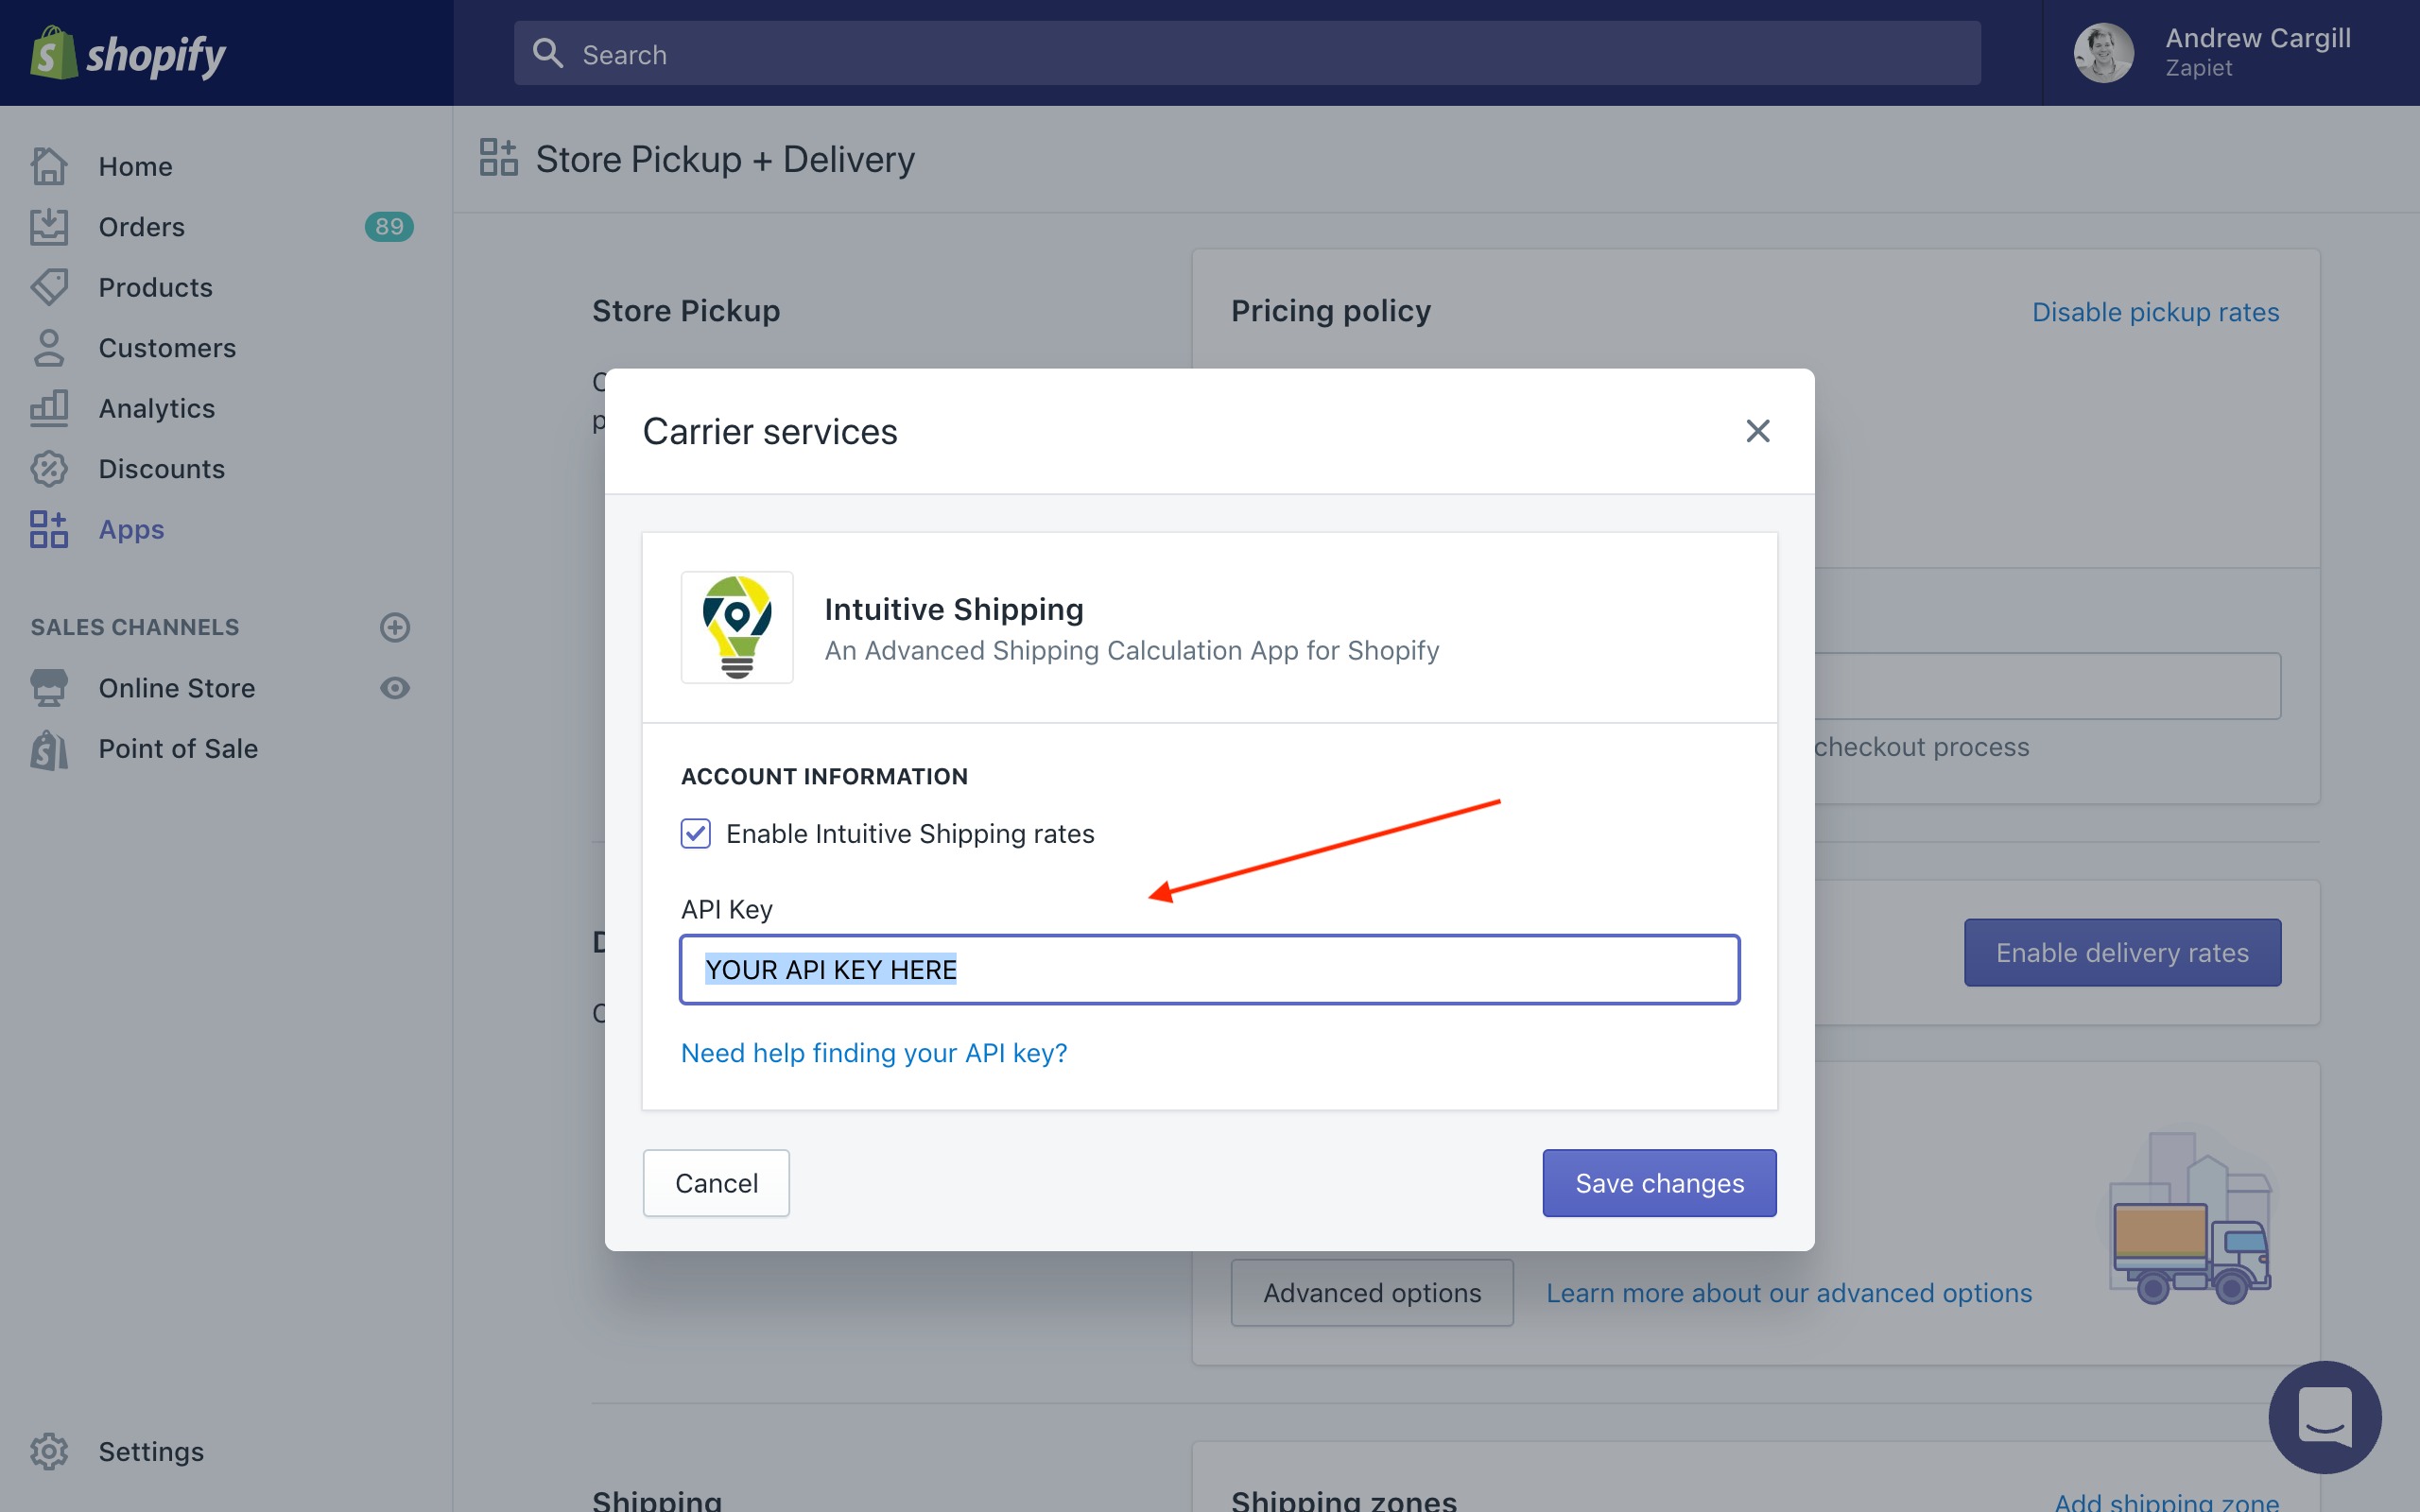Open Andrew Cargill account menu
This screenshot has width=2420, height=1512.
[x=2231, y=53]
